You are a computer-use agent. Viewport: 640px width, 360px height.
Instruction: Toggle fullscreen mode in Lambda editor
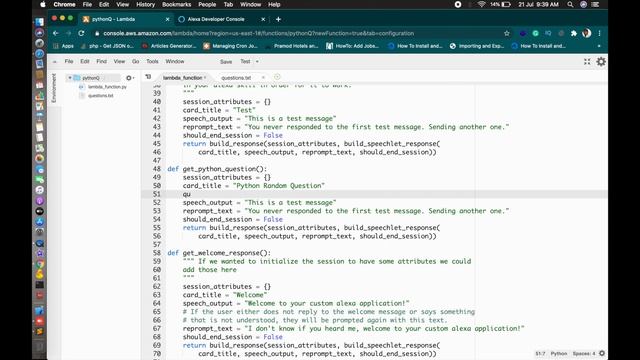pyautogui.click(x=587, y=62)
